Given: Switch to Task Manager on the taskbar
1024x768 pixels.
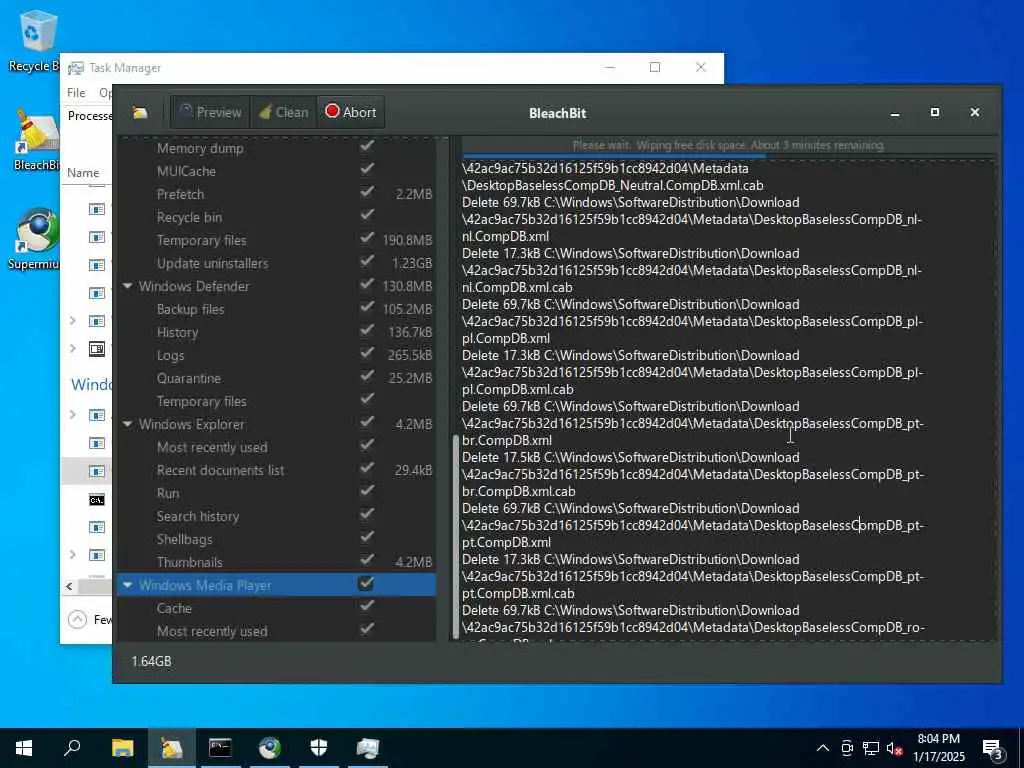Looking at the screenshot, I should tap(367, 748).
